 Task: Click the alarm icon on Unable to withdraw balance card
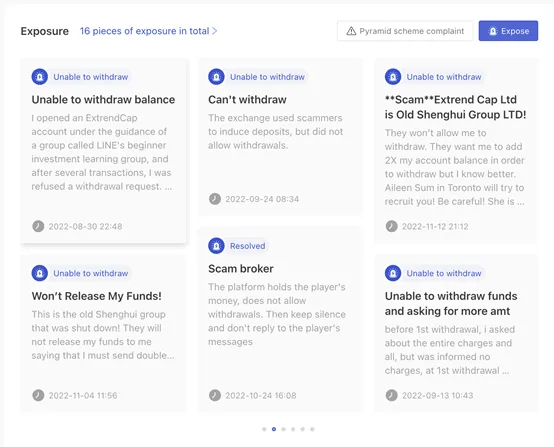40,77
